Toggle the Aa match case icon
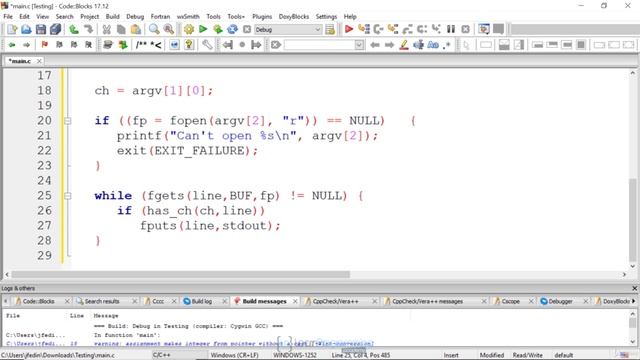The height and width of the screenshot is (360, 640). pos(433,45)
